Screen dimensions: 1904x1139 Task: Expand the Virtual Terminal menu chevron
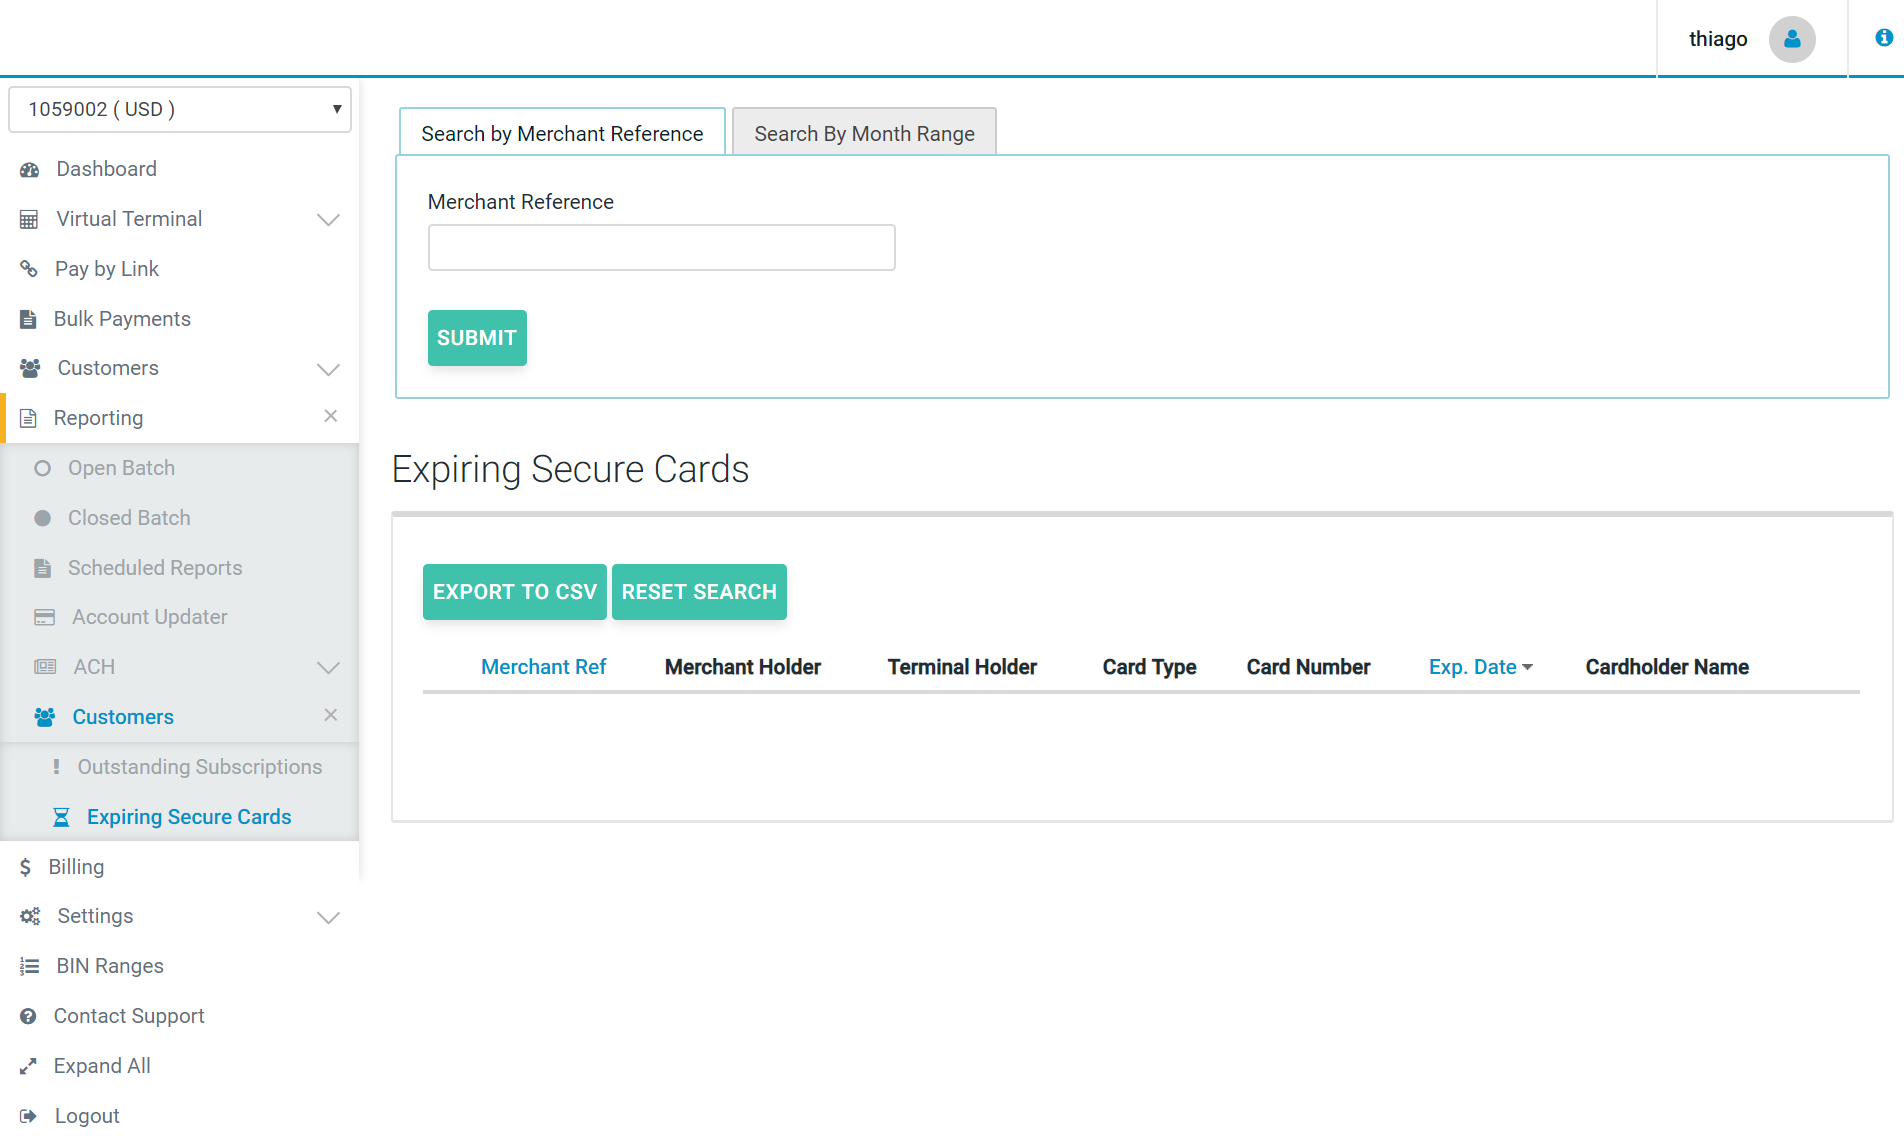click(x=328, y=220)
